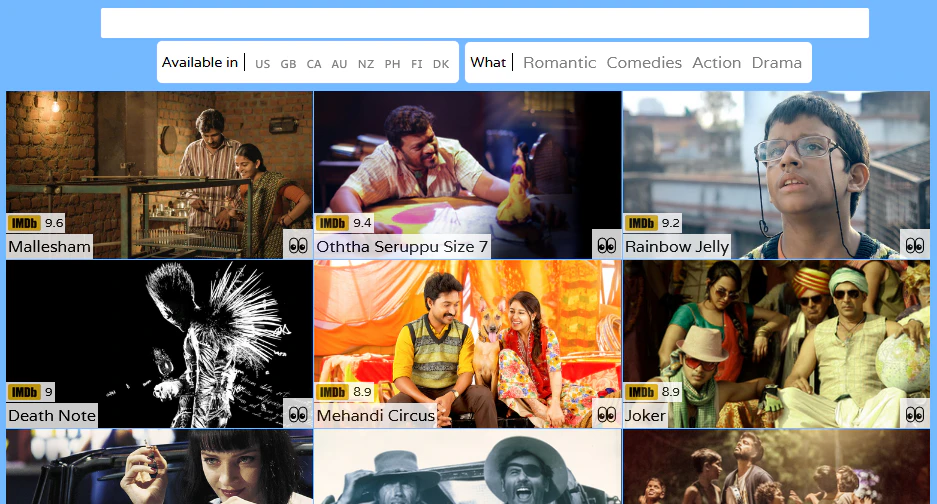This screenshot has height=504, width=937.
Task: Select the Action genre filter
Action: [x=716, y=63]
